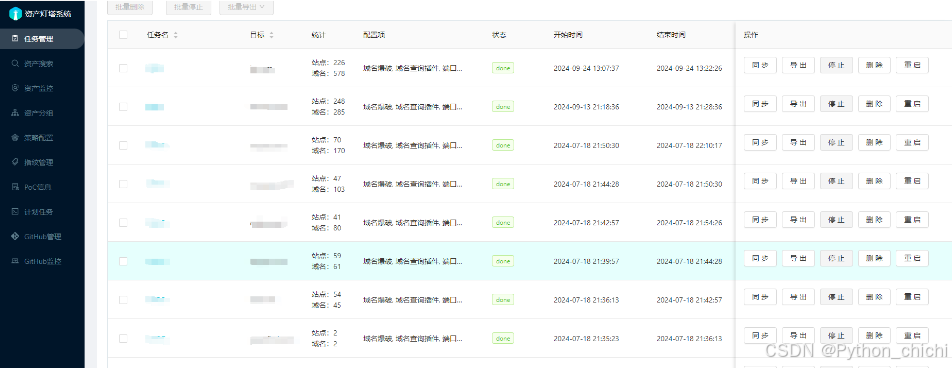Click the 资产分组 hierarchy icon

pyautogui.click(x=15, y=113)
